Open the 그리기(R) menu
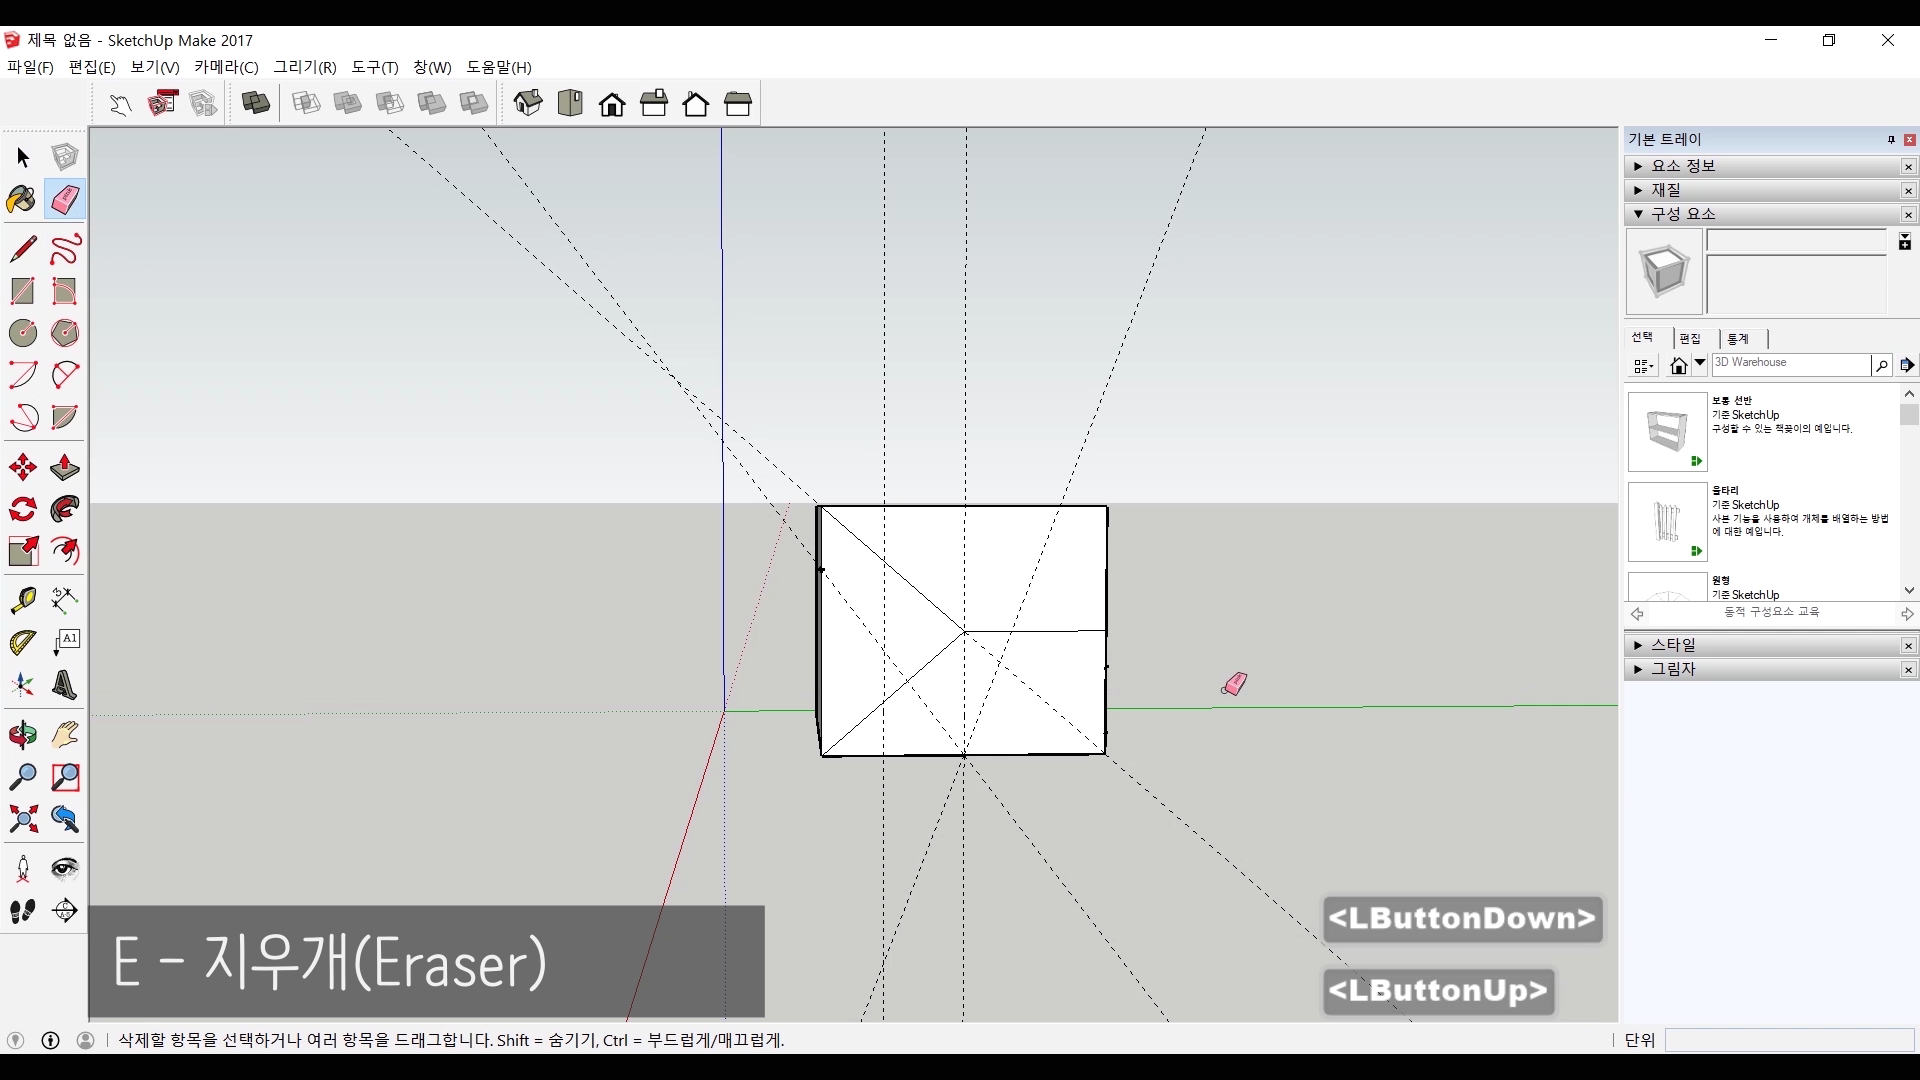 point(305,67)
